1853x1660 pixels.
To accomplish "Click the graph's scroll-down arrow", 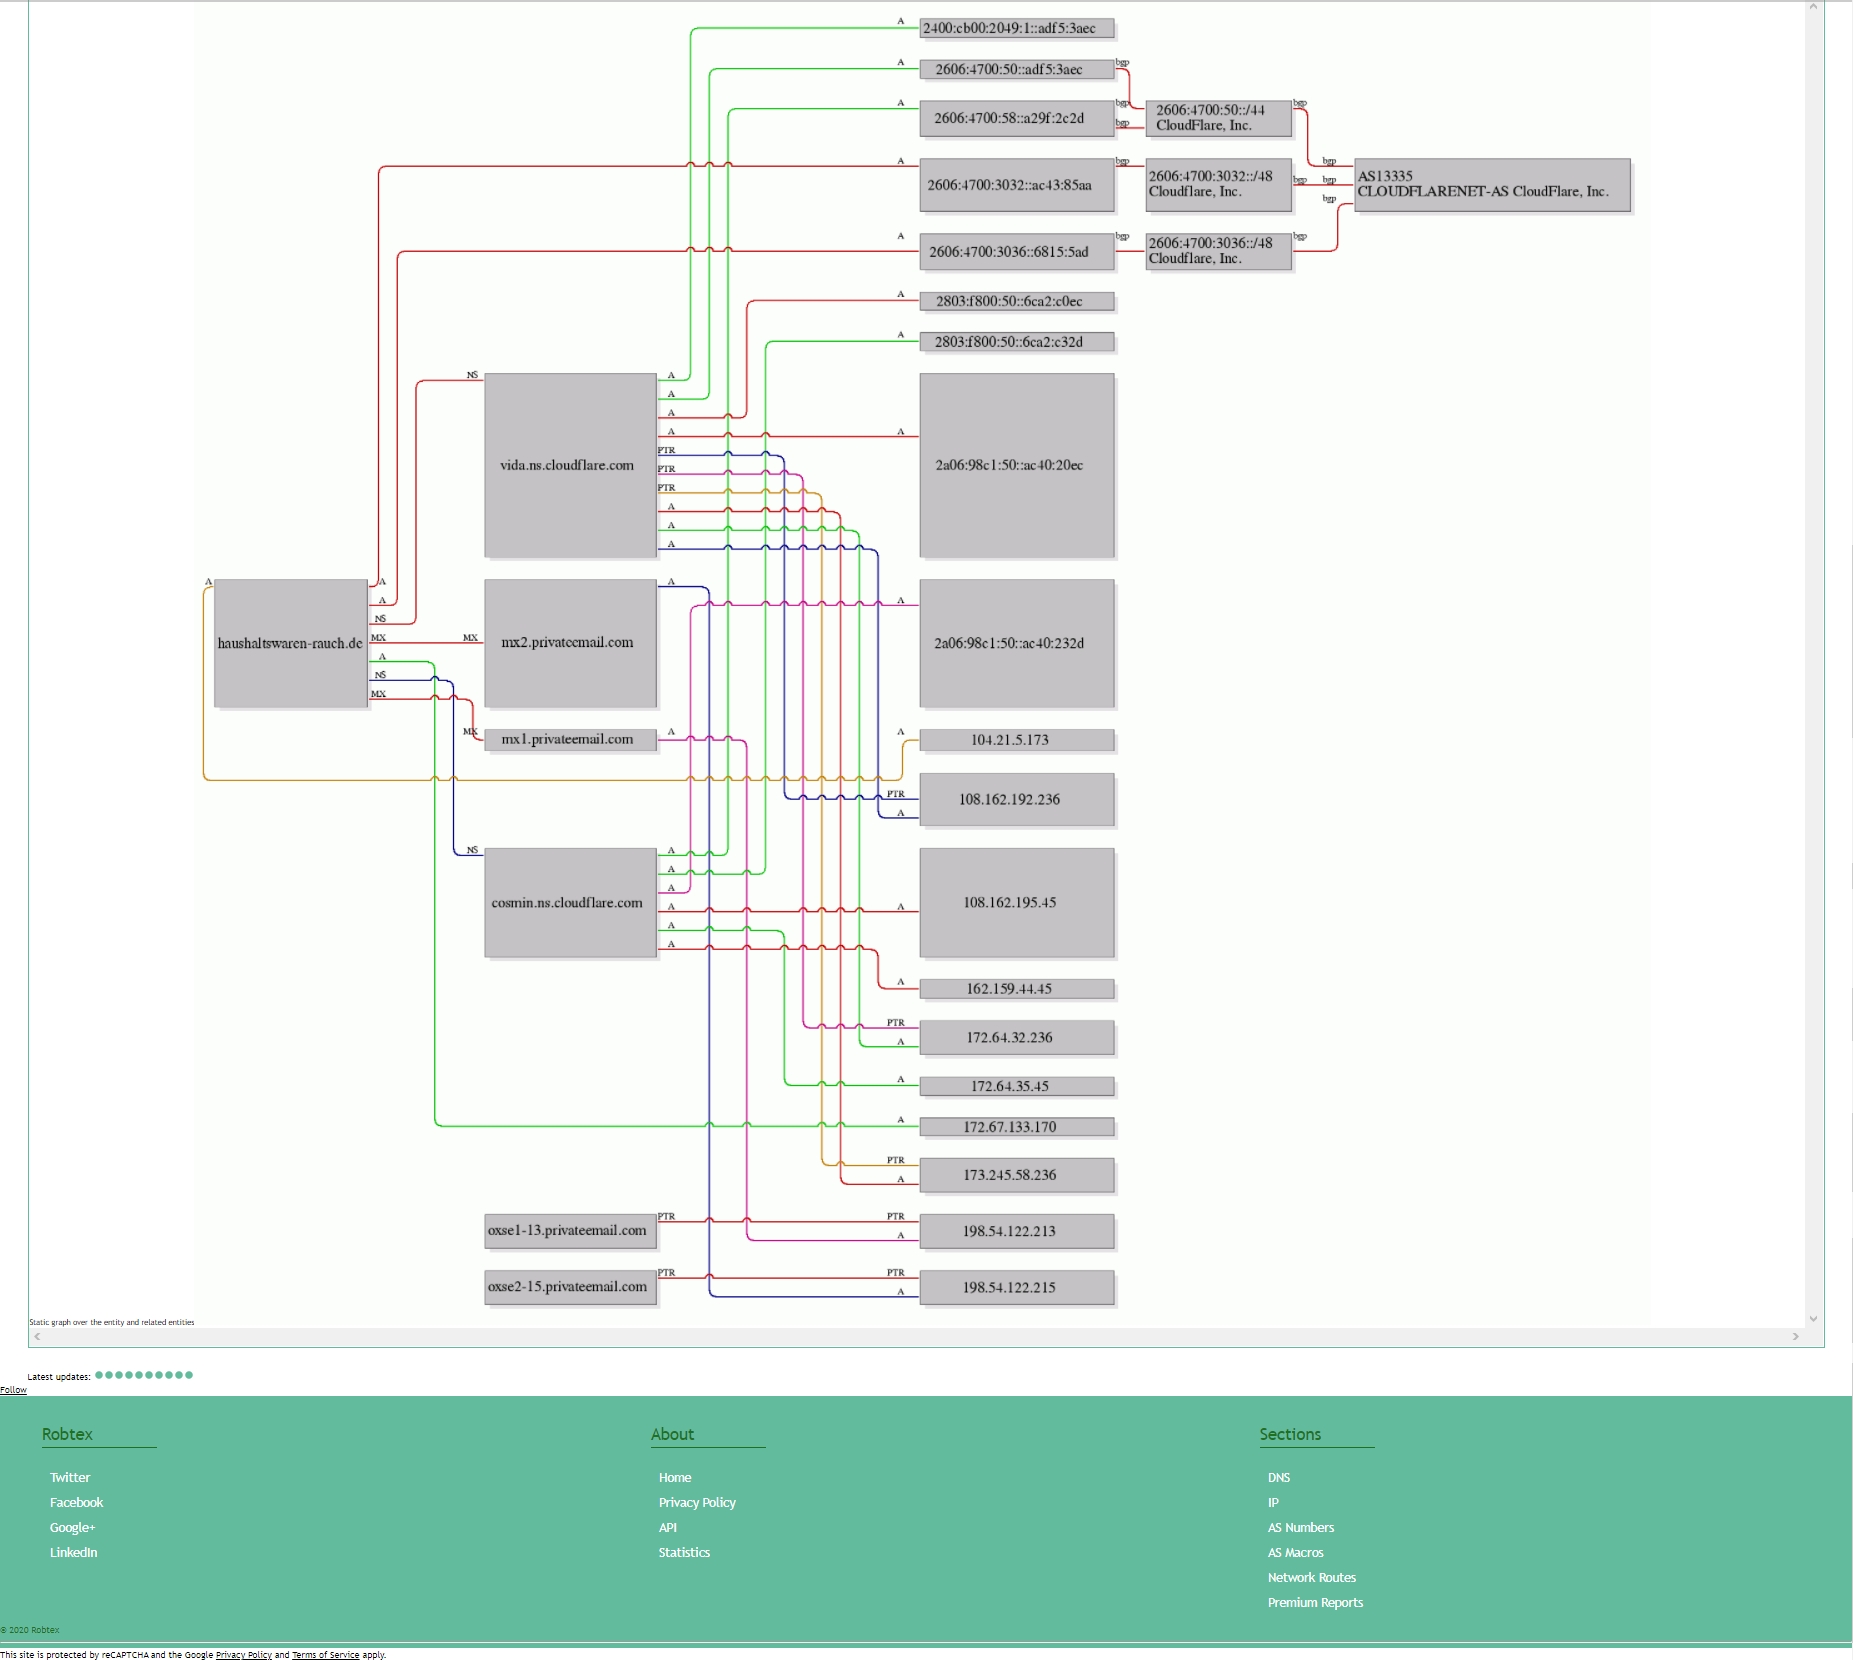I will pos(1813,1319).
